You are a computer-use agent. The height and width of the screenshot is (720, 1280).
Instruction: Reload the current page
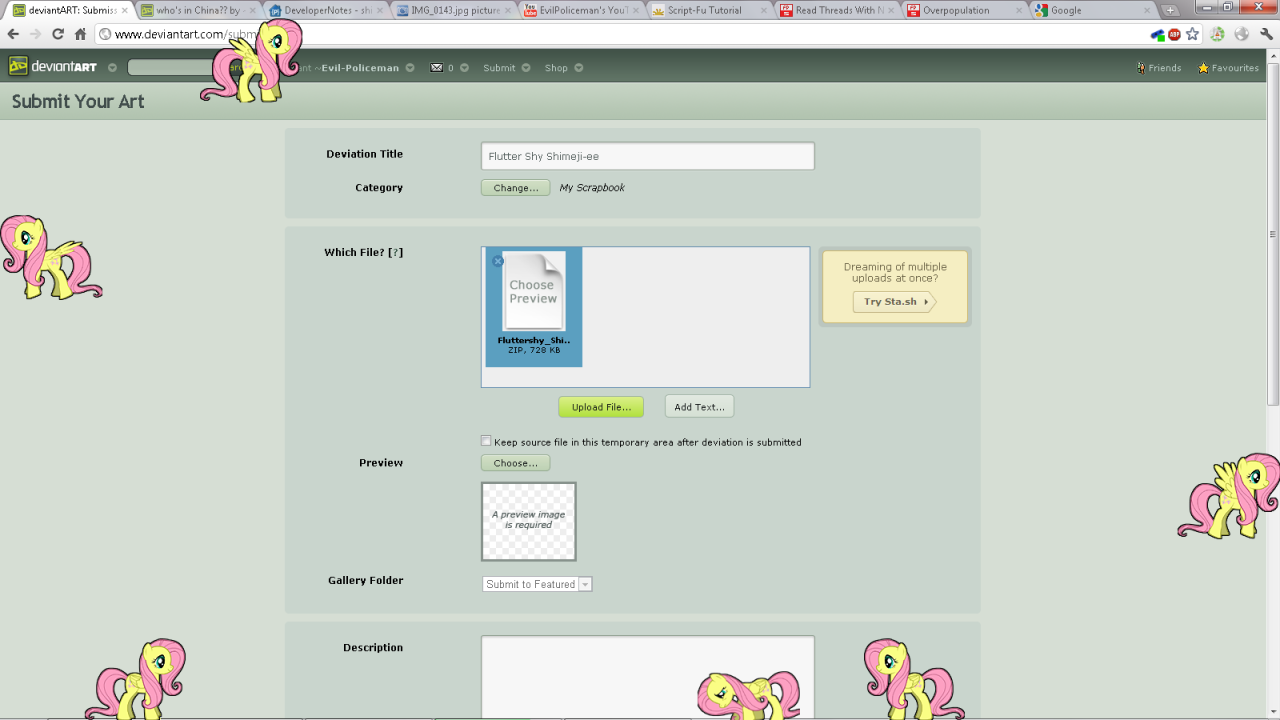click(x=58, y=34)
